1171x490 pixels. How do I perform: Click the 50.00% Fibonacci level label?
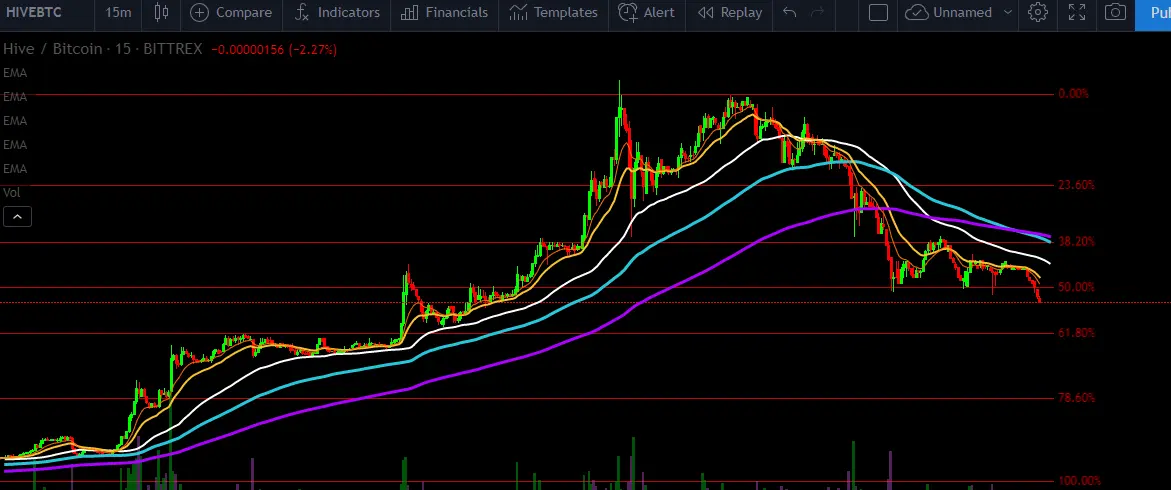tap(1076, 287)
